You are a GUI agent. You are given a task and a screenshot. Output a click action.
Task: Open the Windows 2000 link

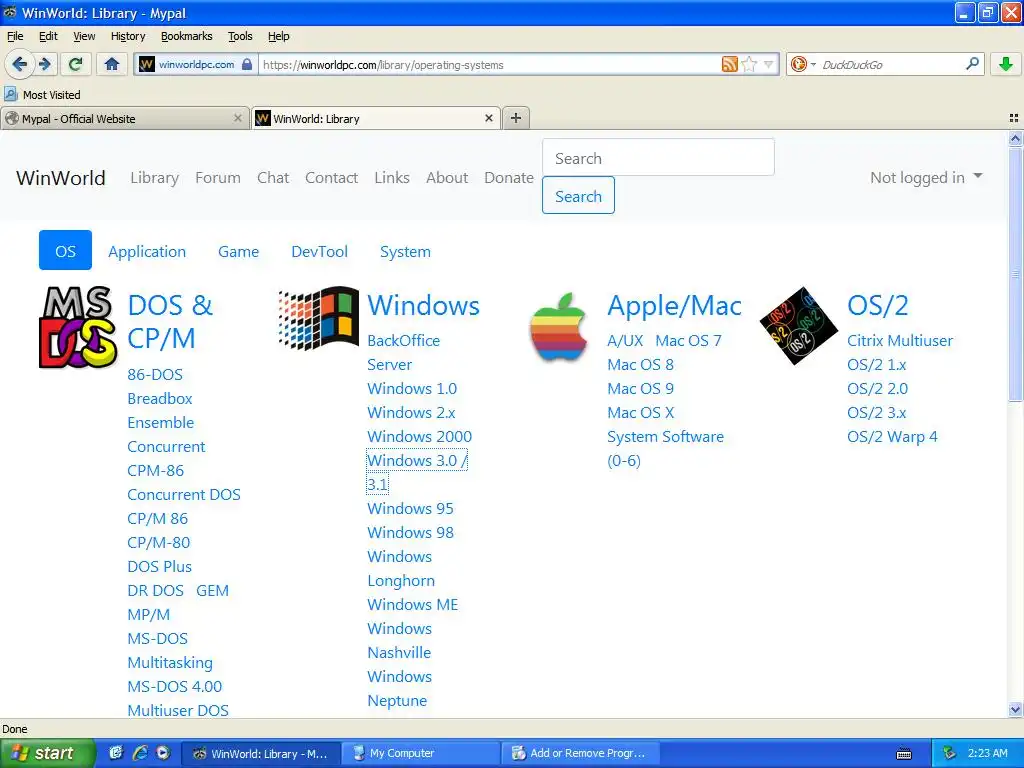point(419,437)
